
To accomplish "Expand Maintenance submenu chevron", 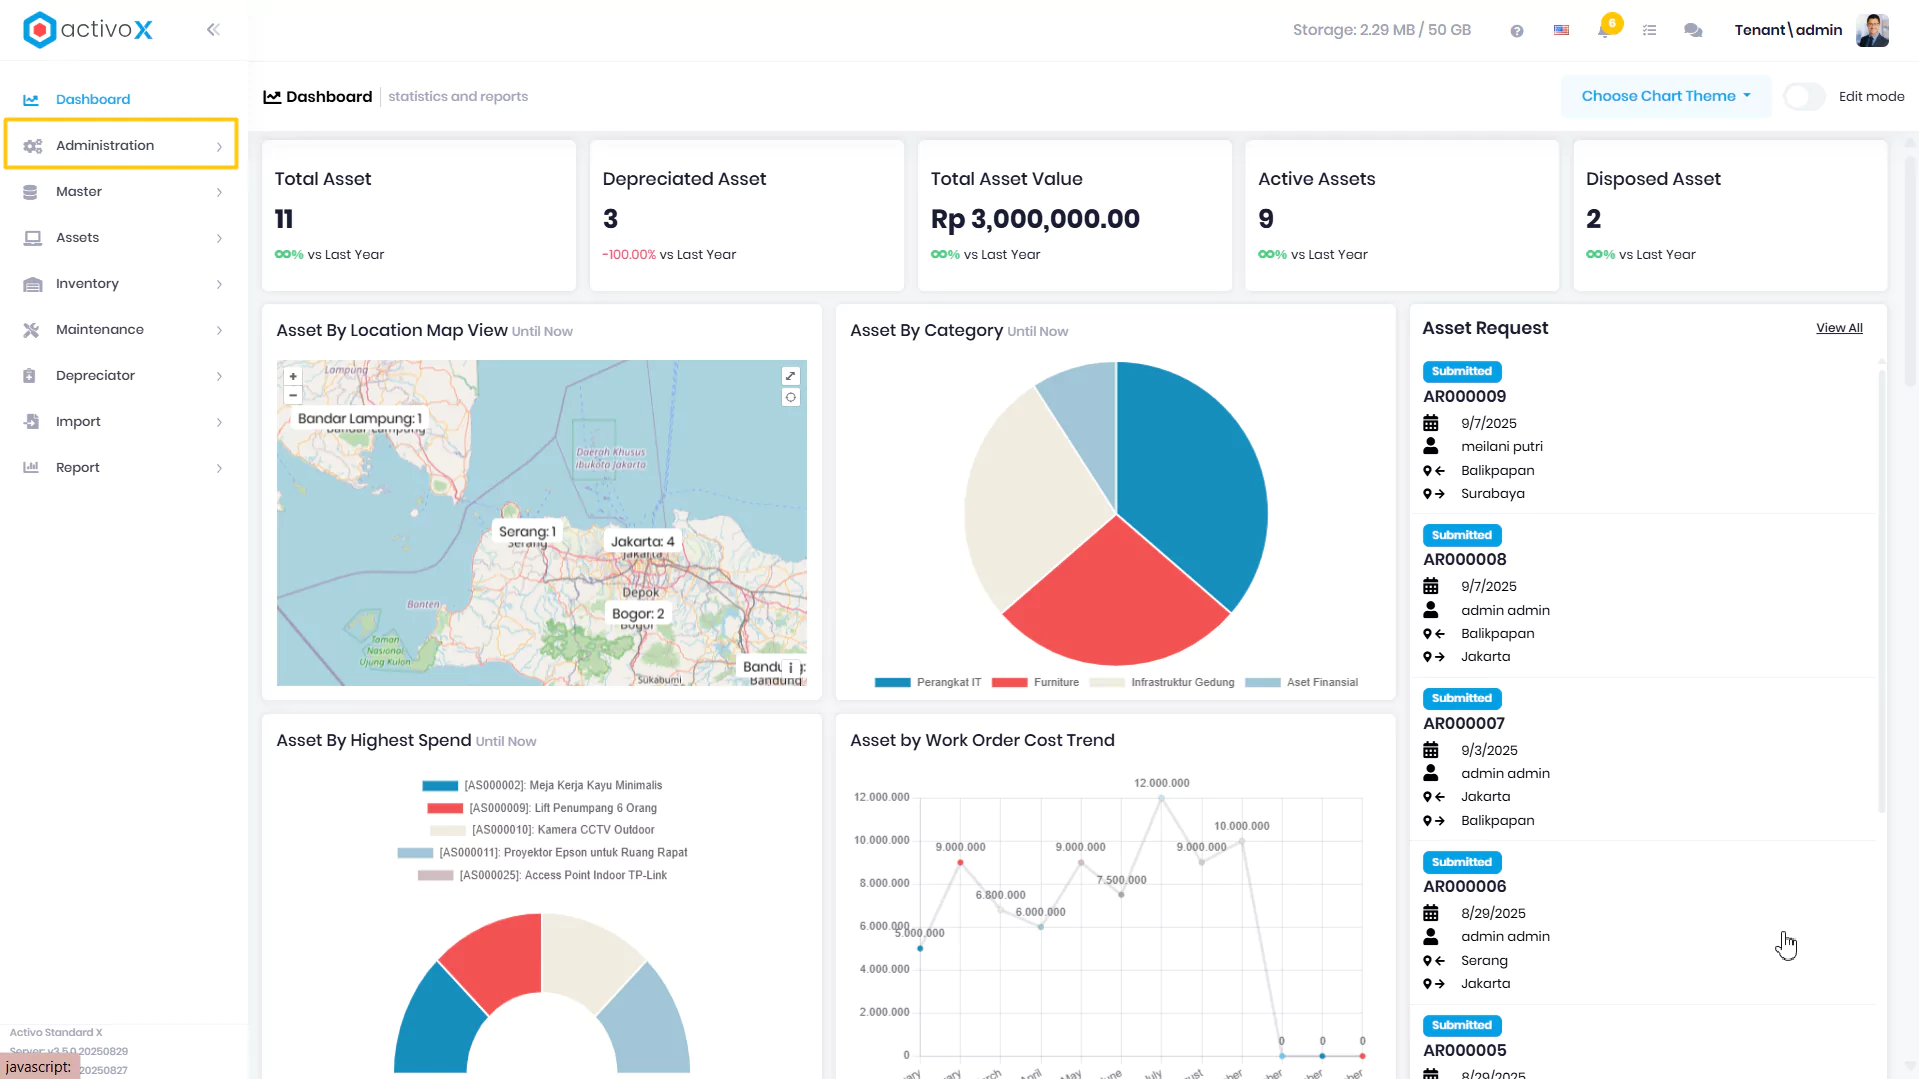I will [219, 331].
